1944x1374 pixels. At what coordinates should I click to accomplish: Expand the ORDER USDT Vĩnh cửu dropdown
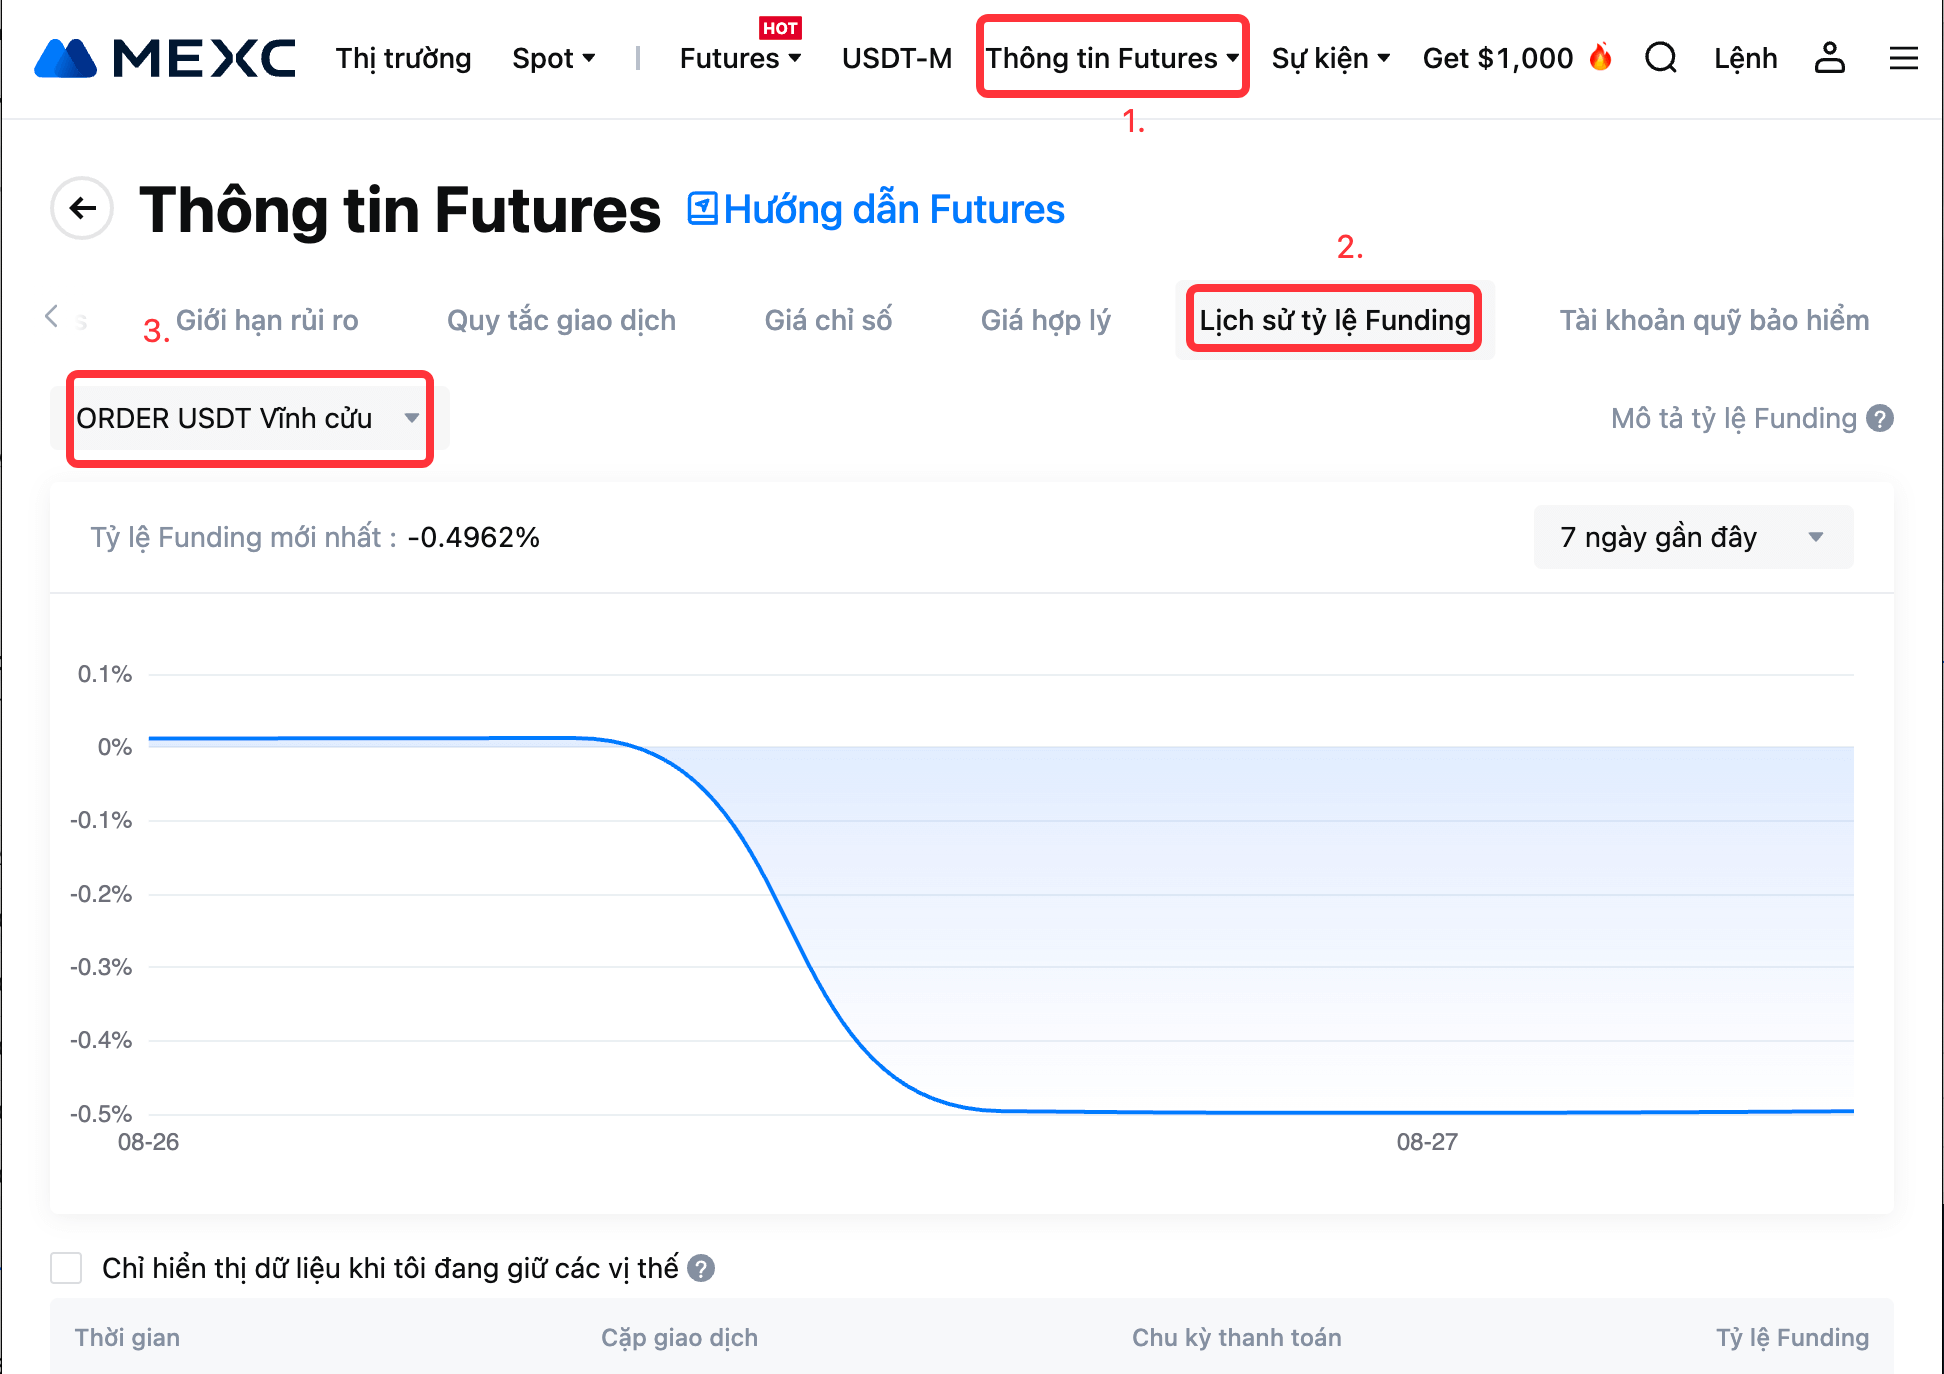248,418
